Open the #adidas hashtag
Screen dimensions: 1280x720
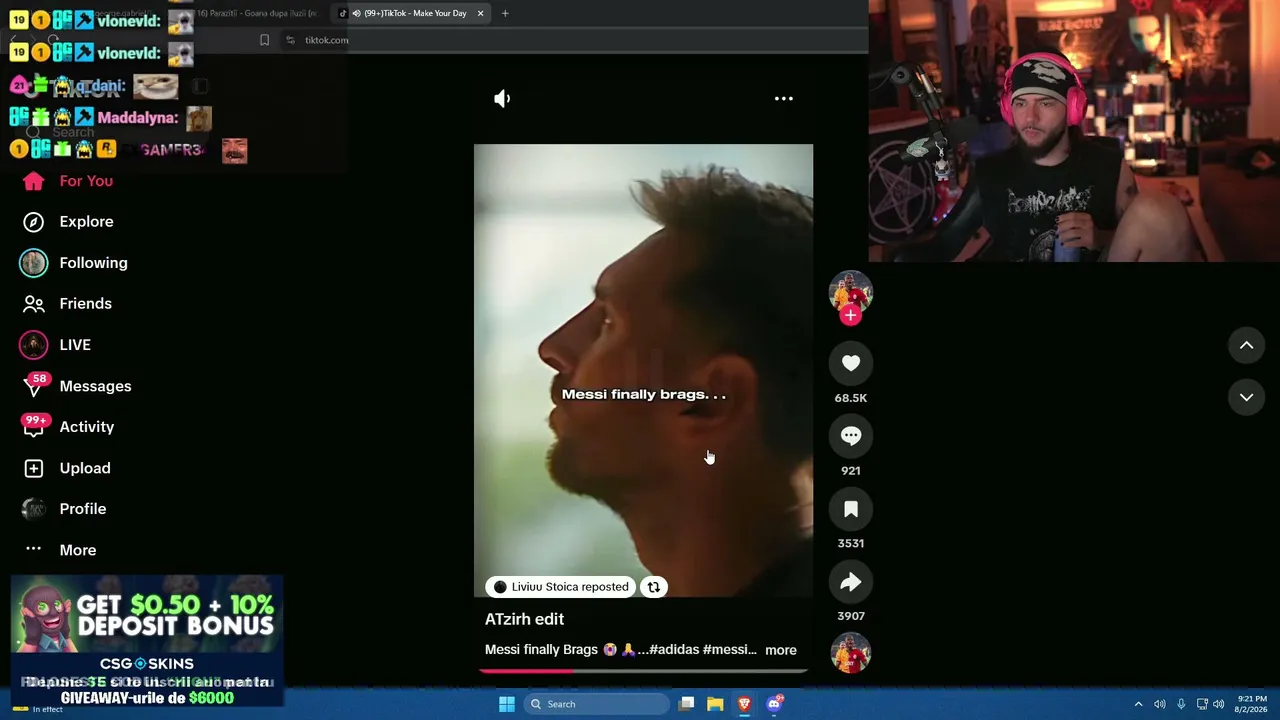coord(674,650)
